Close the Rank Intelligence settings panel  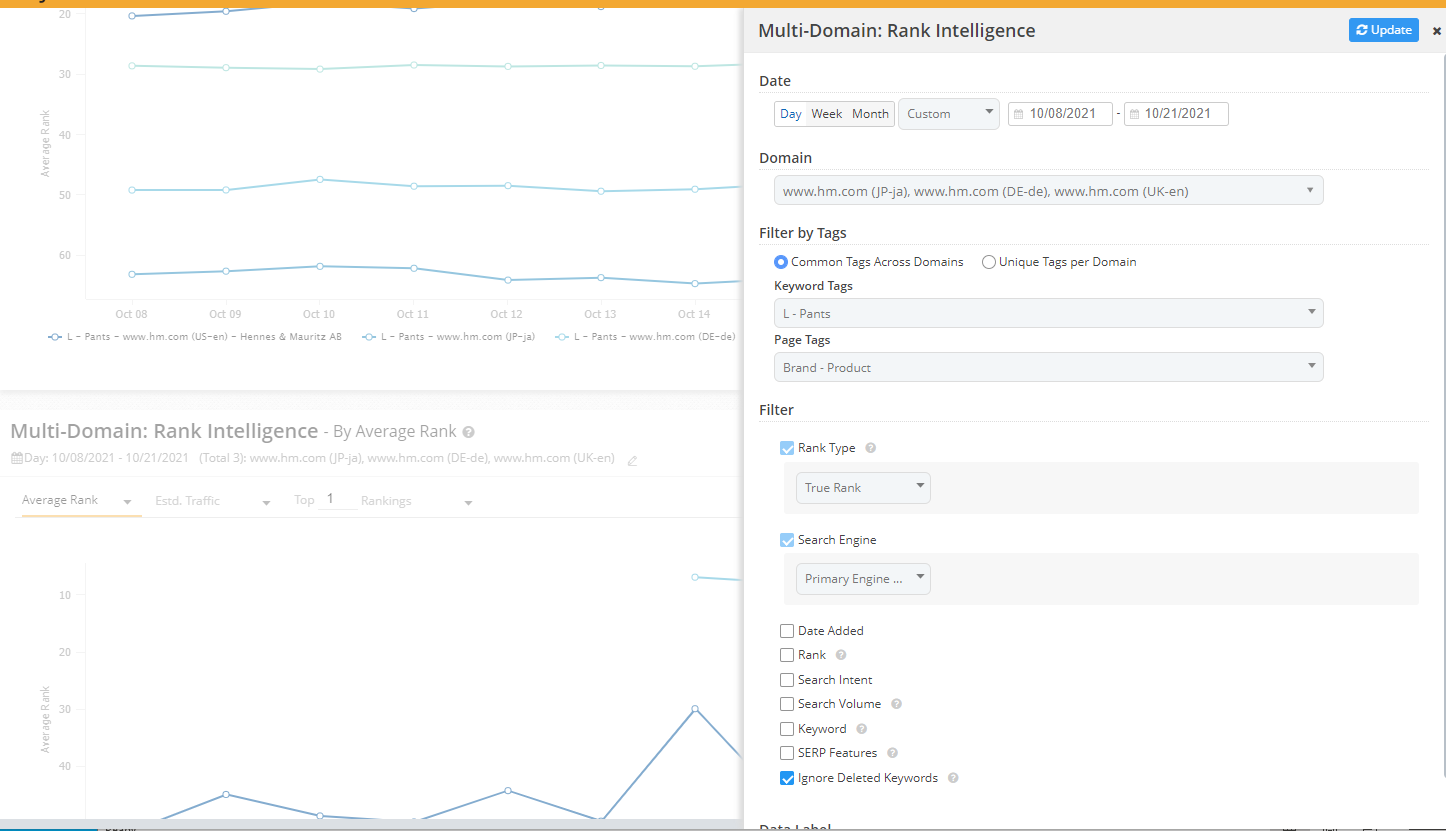point(1436,31)
